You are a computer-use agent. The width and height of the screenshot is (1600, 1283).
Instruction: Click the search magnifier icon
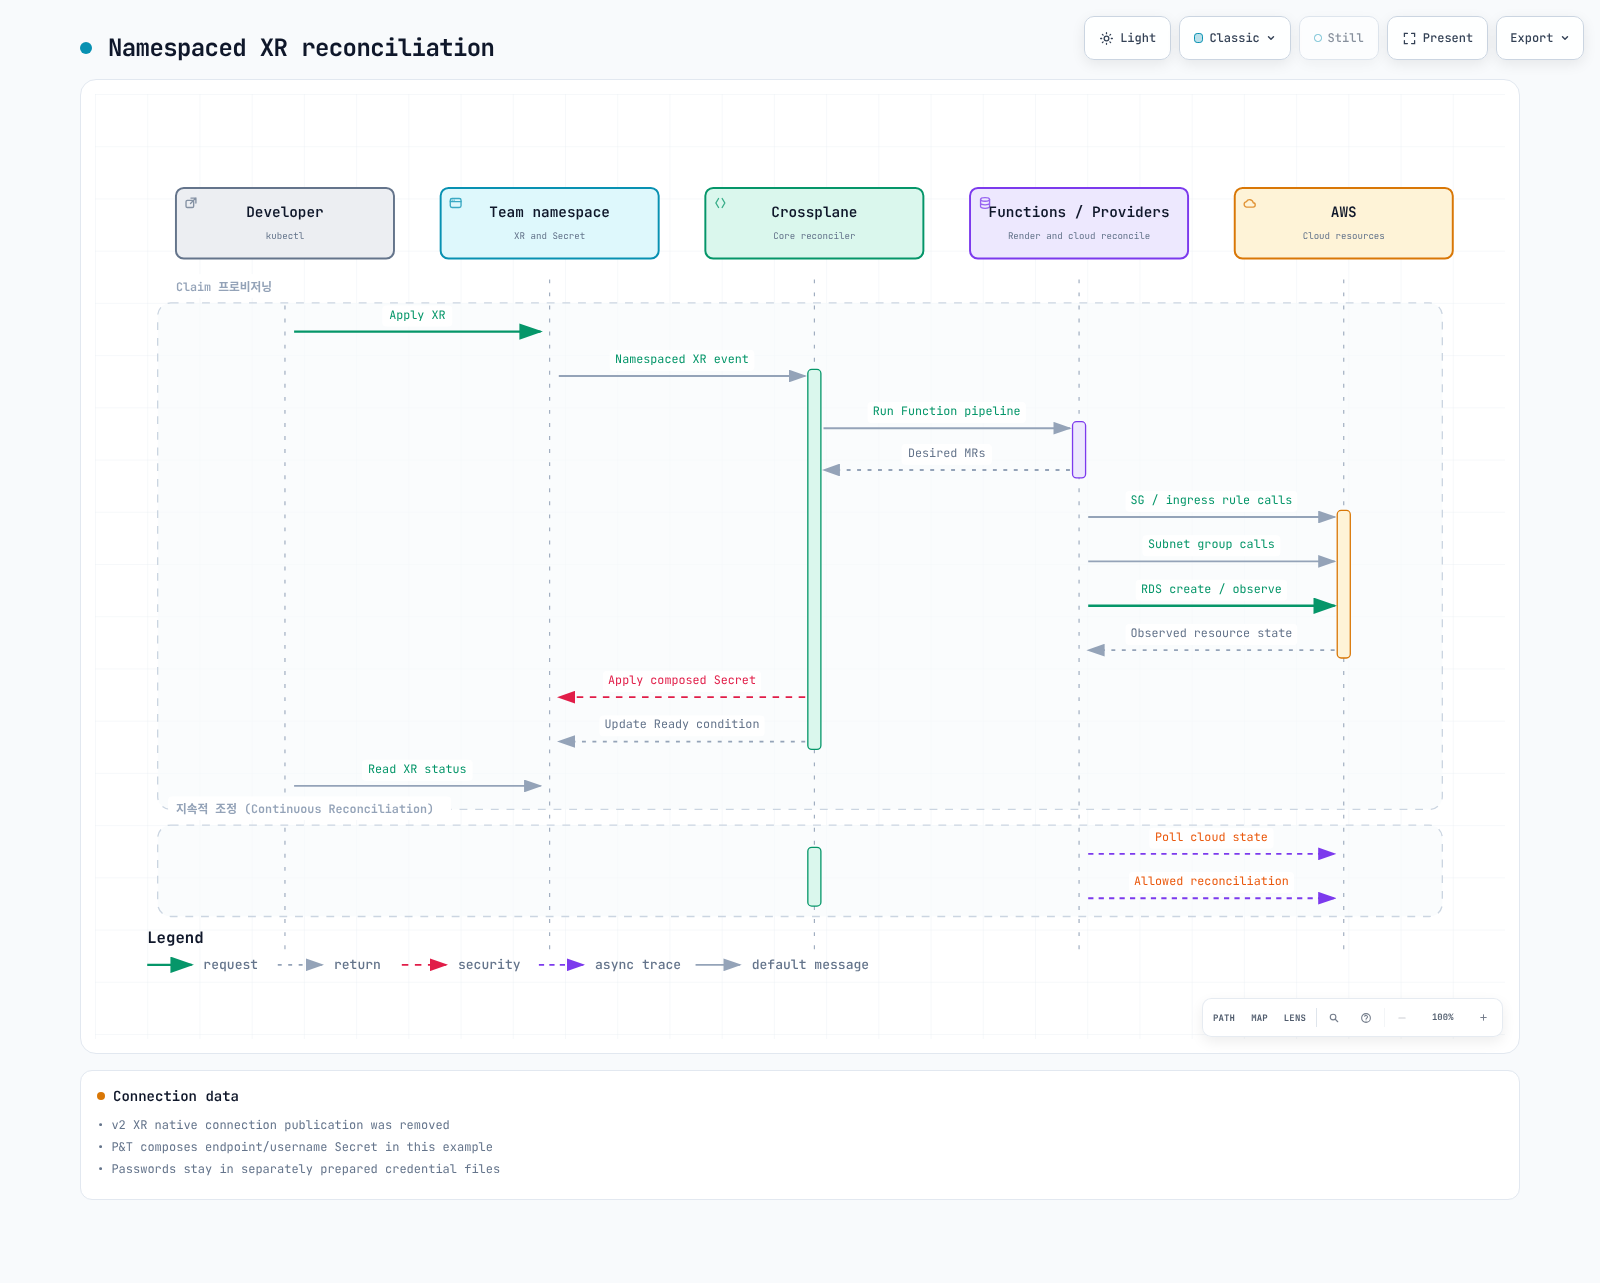tap(1334, 1018)
